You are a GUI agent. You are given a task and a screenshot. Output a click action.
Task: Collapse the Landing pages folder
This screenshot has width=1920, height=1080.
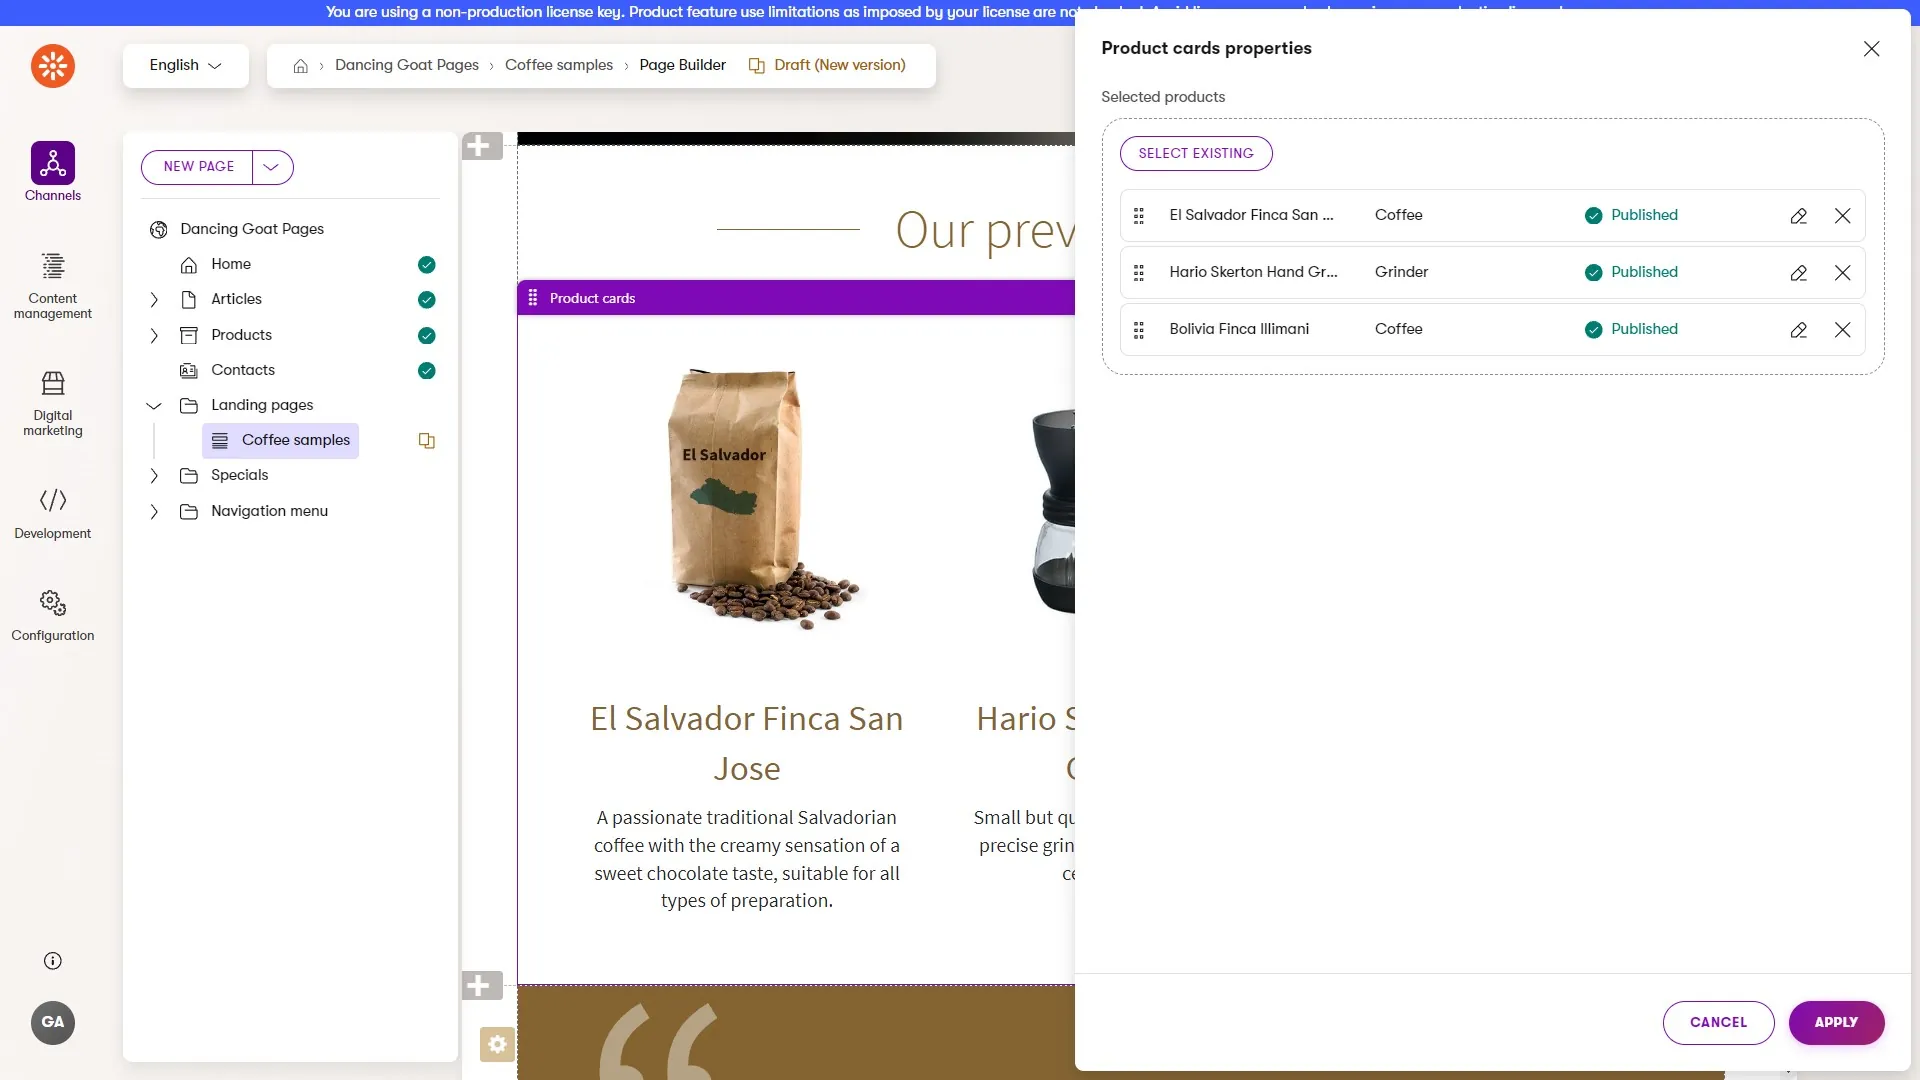pyautogui.click(x=153, y=406)
